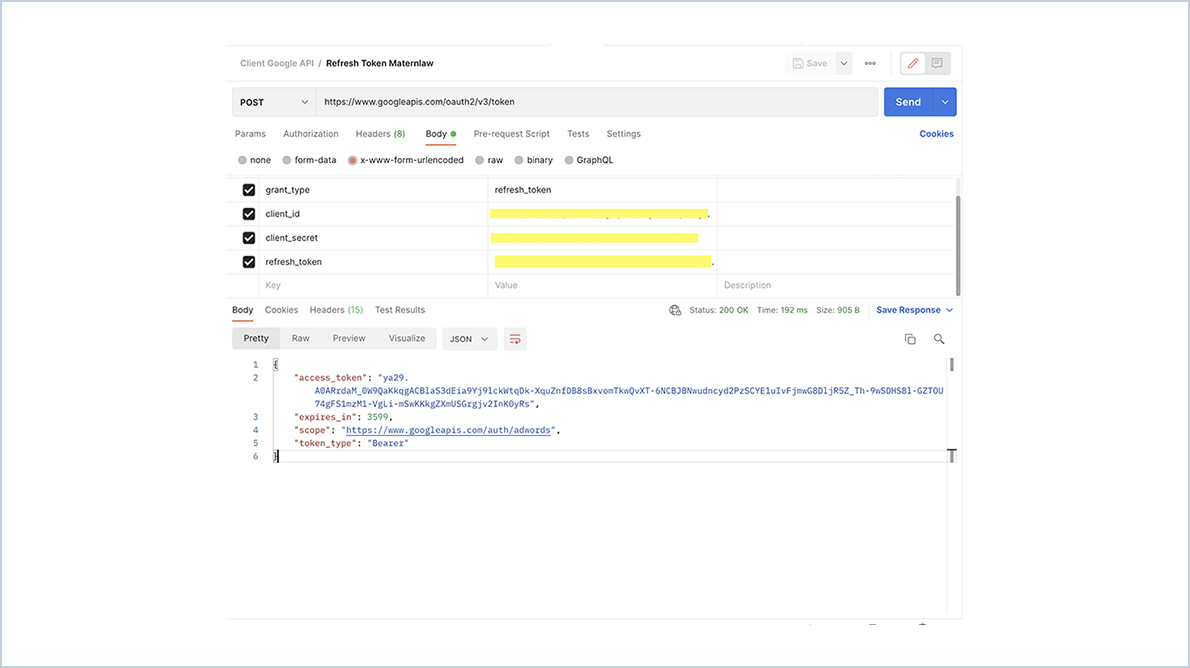Open the more actions ellipsis menu
The image size is (1190, 668).
[x=869, y=62]
